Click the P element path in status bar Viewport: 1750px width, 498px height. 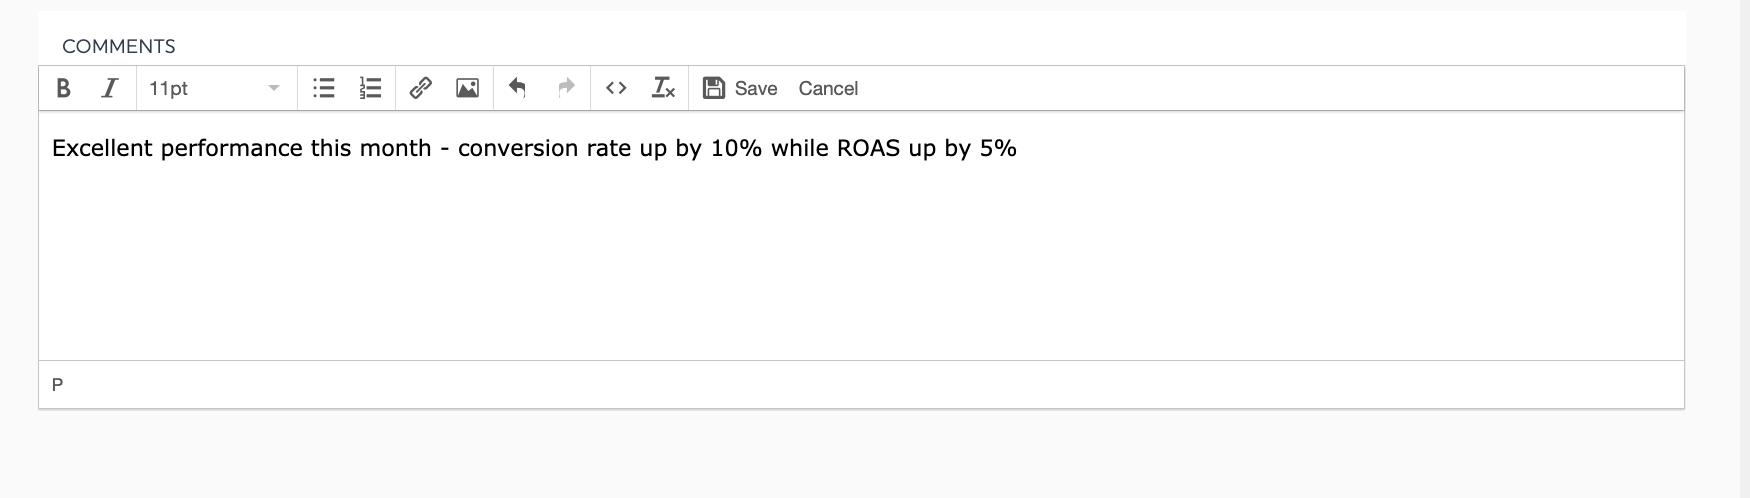pyautogui.click(x=57, y=384)
